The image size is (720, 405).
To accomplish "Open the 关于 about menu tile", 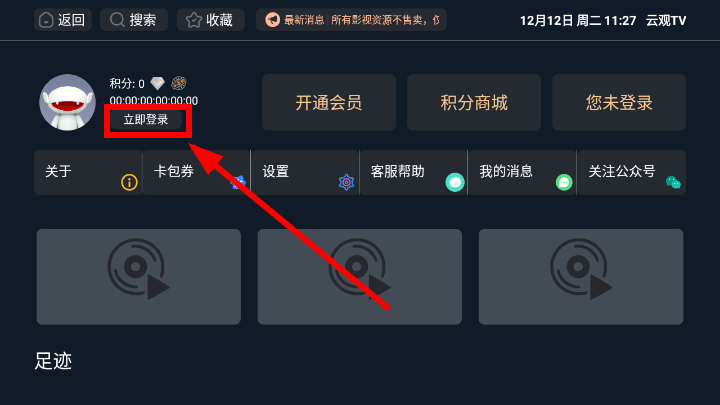I will [x=88, y=173].
